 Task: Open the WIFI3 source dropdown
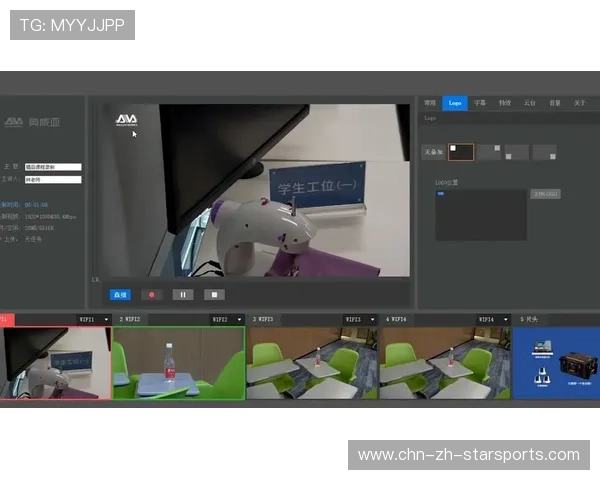(354, 319)
